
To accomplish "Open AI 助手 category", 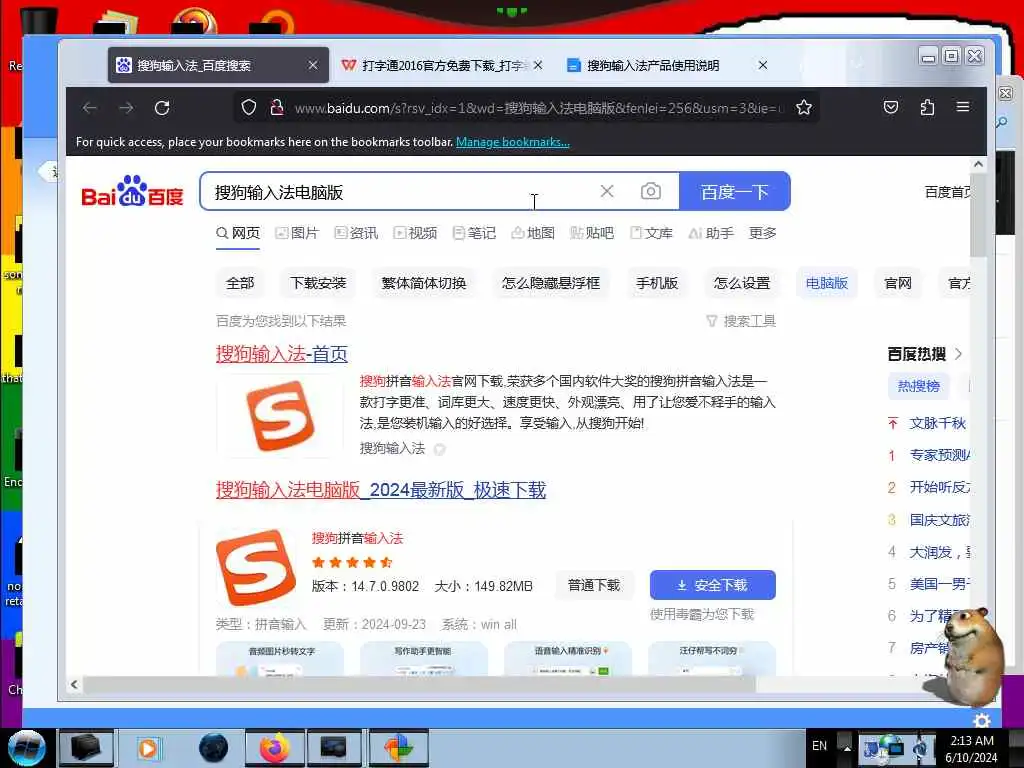I will [711, 233].
